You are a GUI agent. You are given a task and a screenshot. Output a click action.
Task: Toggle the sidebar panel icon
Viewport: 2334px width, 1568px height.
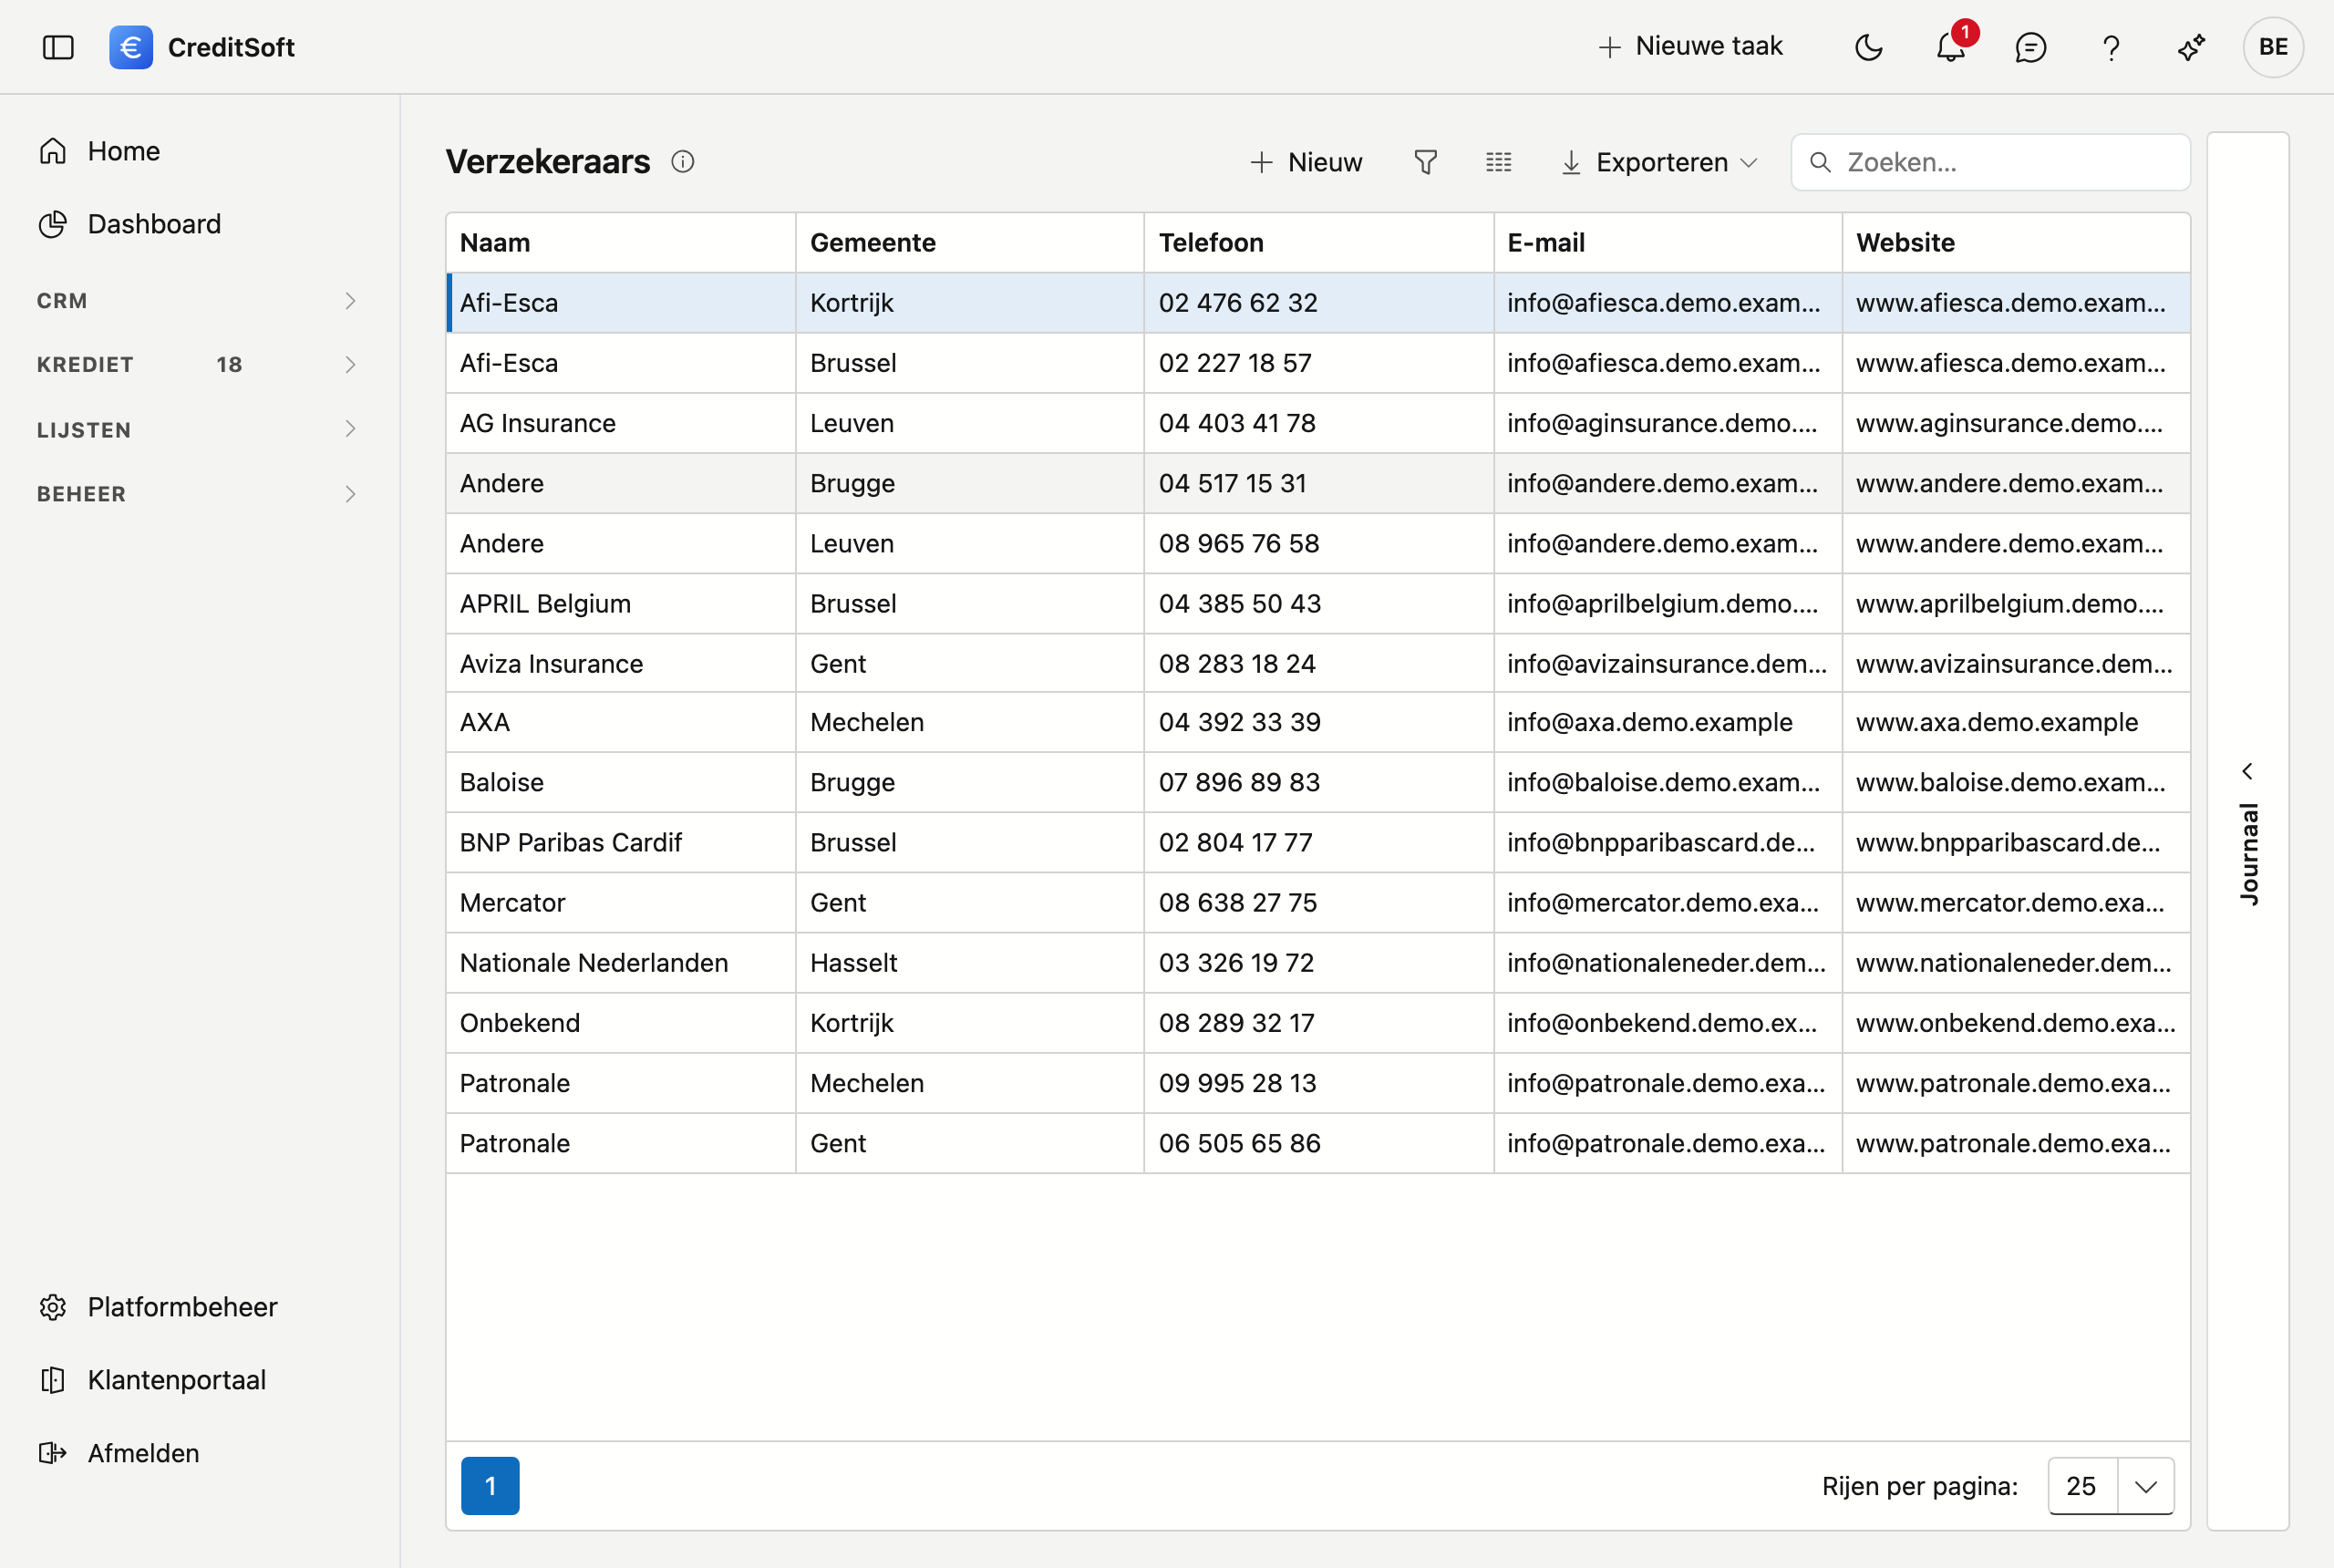click(58, 47)
